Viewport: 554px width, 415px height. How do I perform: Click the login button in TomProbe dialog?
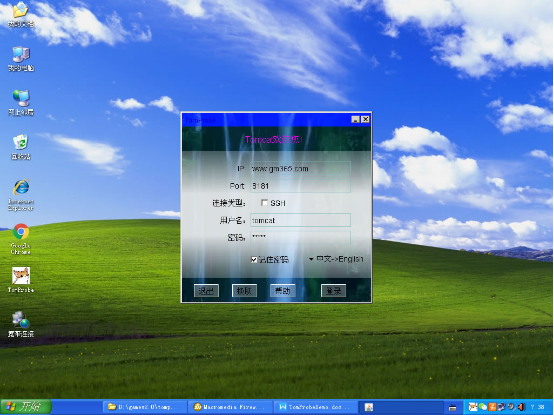point(333,291)
